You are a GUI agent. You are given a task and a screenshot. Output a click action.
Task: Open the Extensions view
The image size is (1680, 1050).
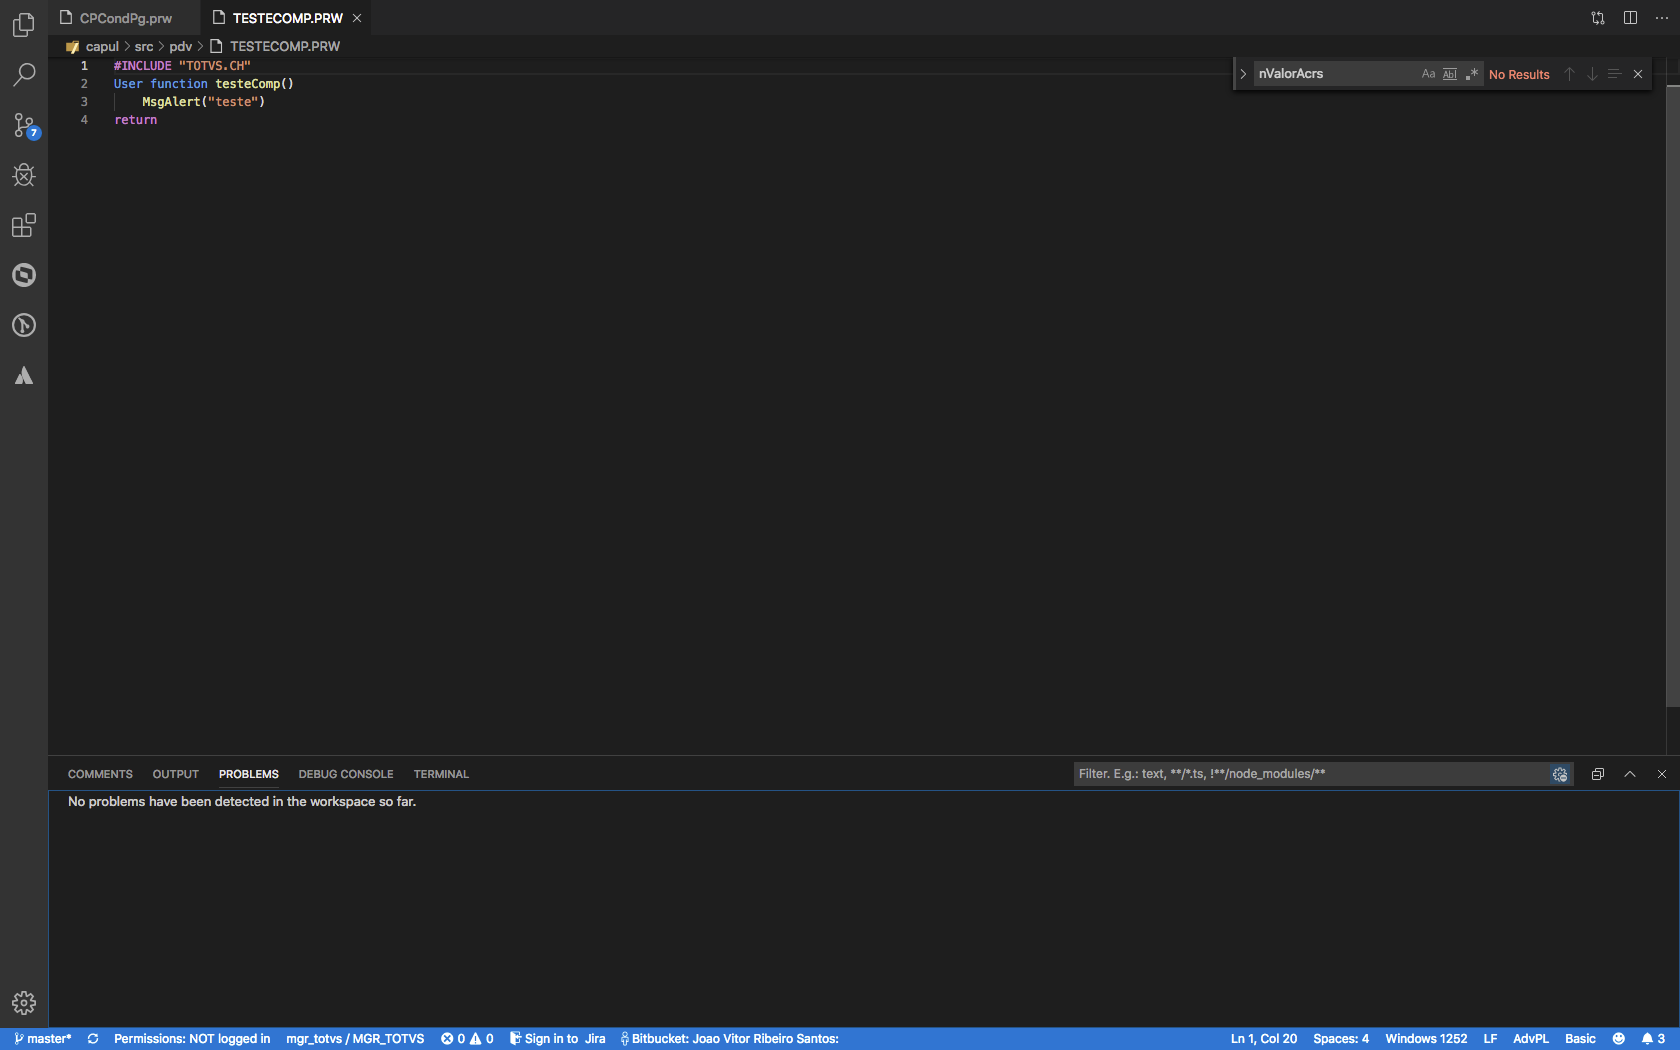coord(23,225)
